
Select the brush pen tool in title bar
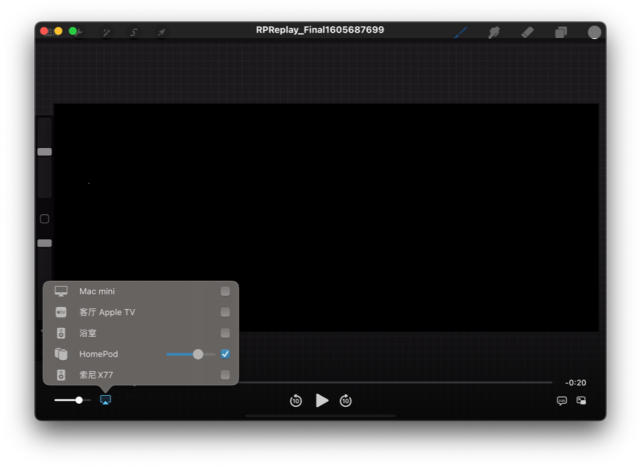461,32
